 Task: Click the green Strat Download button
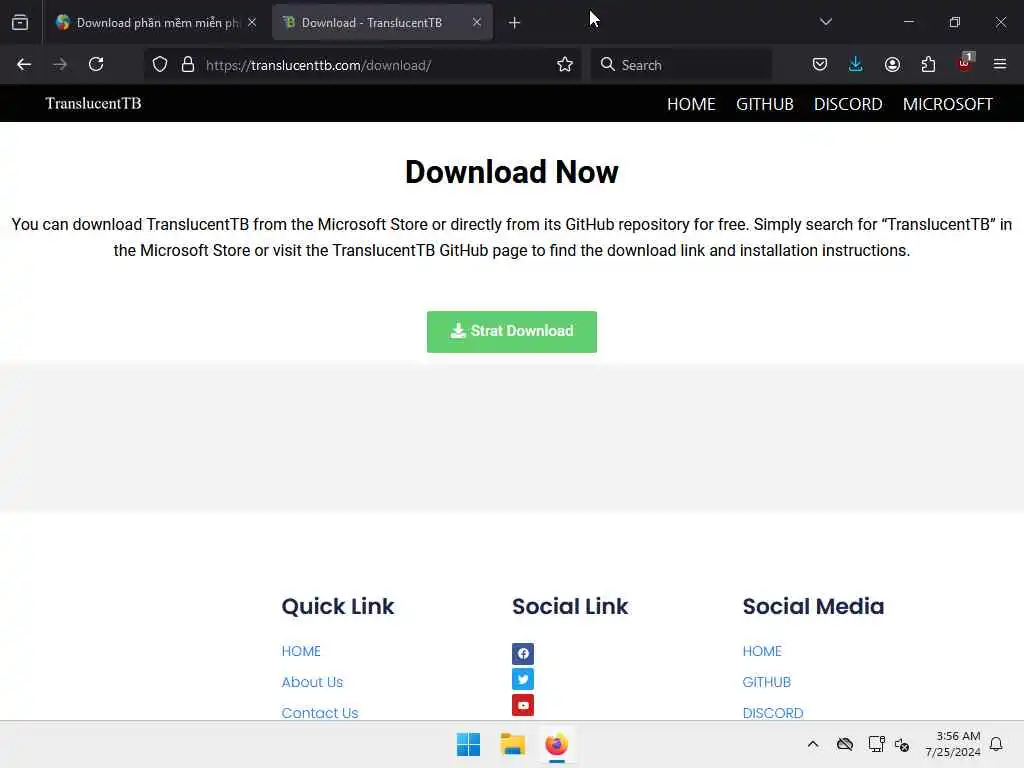click(x=512, y=332)
